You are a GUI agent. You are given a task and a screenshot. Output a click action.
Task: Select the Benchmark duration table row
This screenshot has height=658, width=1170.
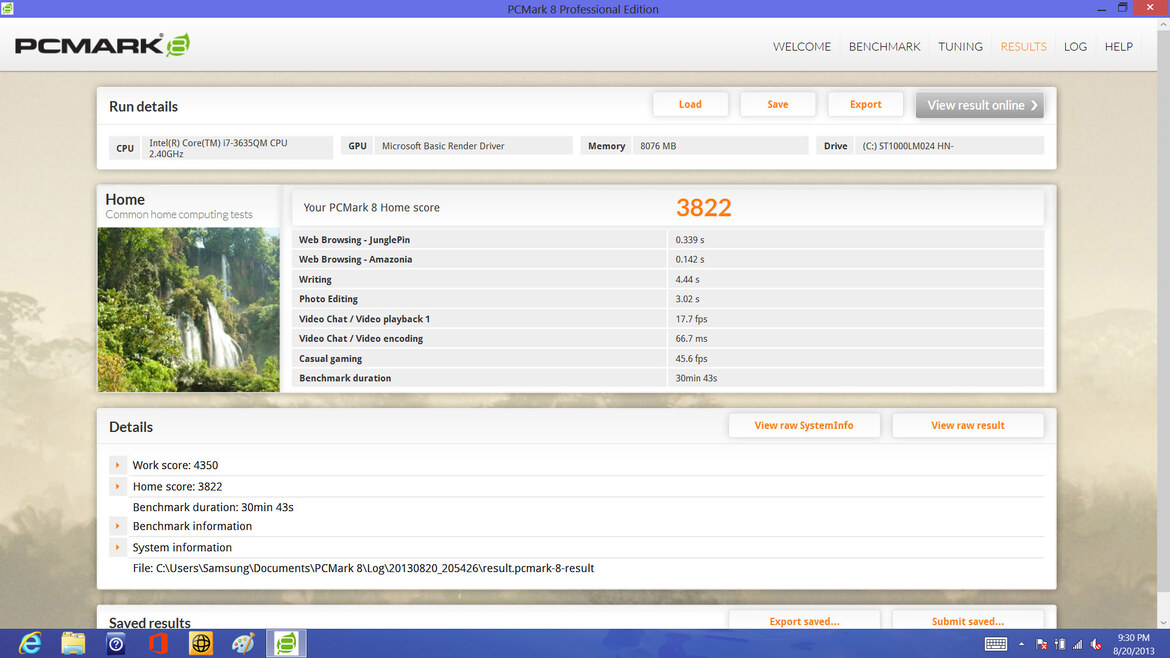coord(668,377)
